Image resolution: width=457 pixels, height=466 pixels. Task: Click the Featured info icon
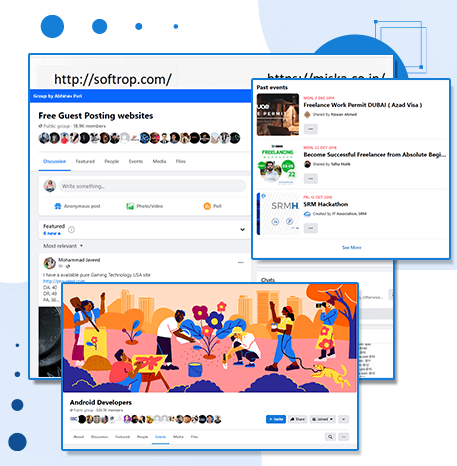tap(71, 229)
